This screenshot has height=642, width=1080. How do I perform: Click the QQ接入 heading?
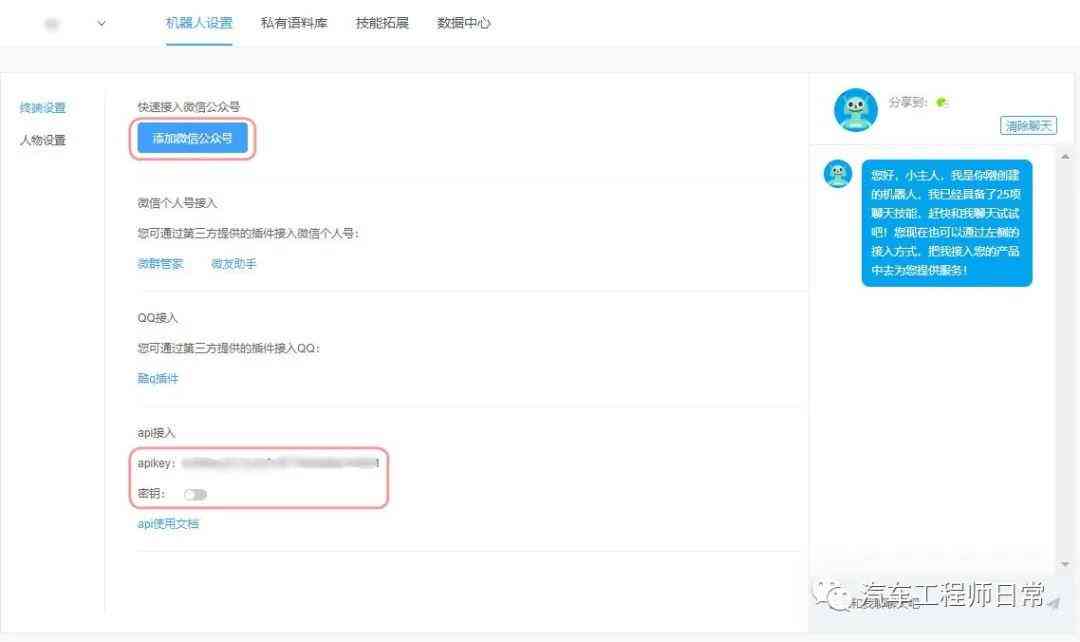(158, 318)
